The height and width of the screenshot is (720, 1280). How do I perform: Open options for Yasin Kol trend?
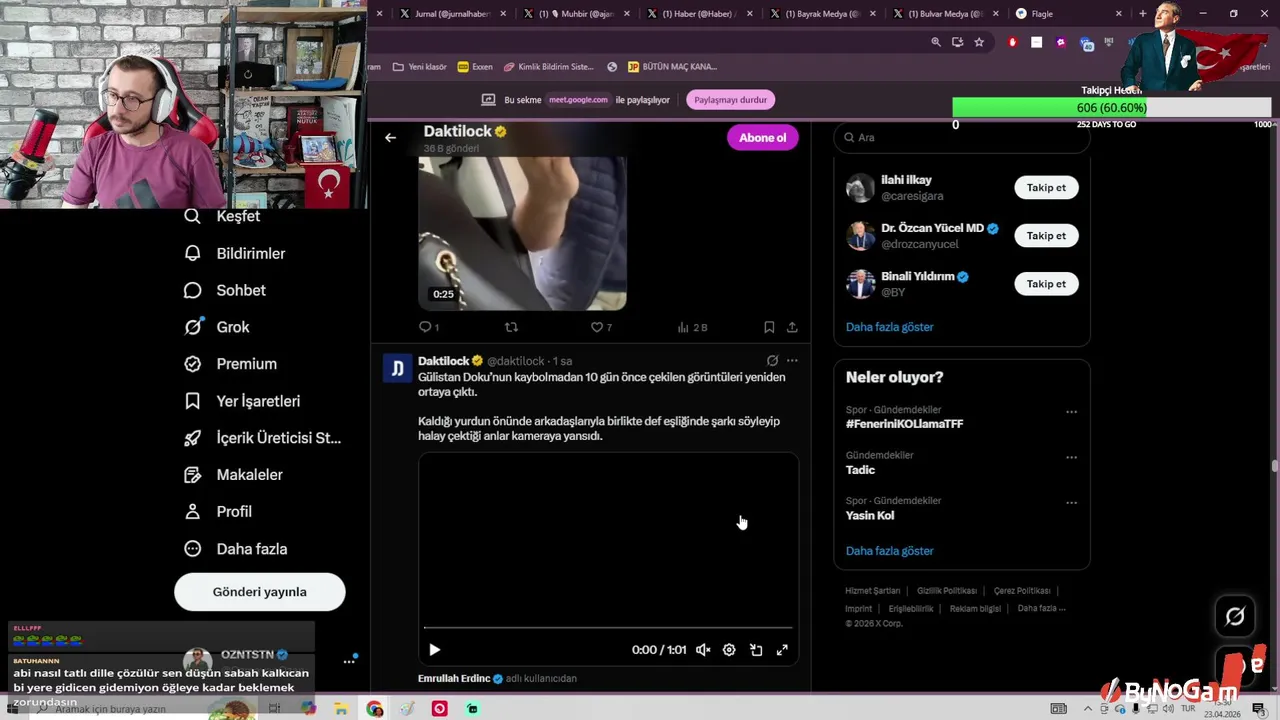(1071, 503)
